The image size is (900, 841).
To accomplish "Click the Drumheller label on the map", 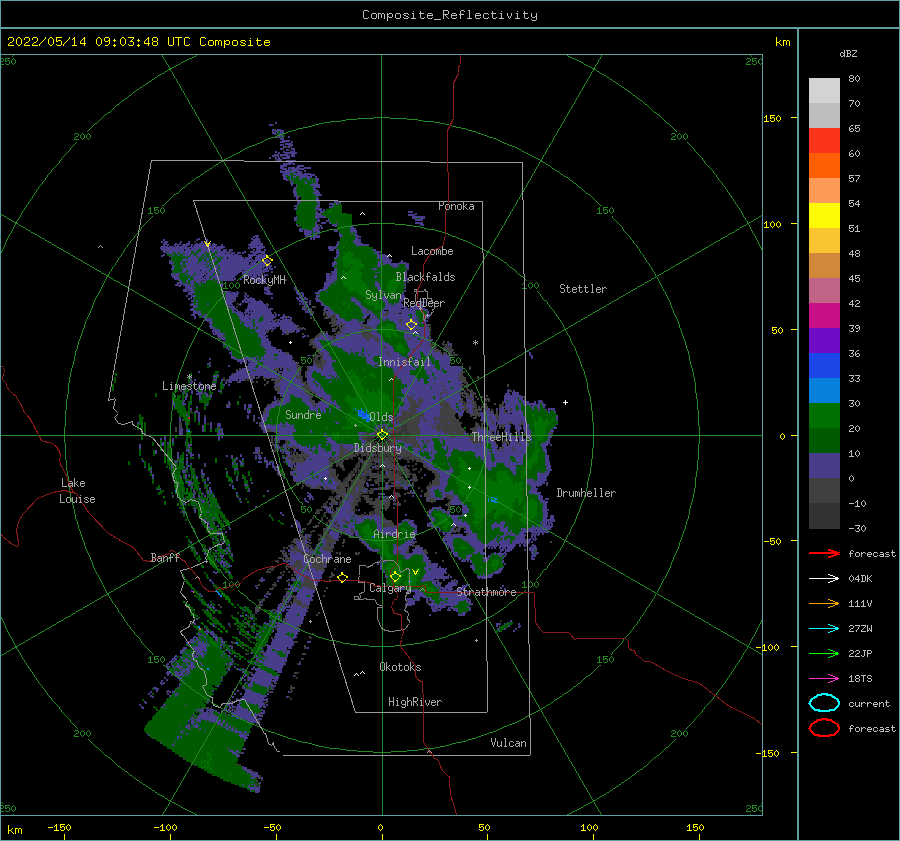I will pos(586,493).
